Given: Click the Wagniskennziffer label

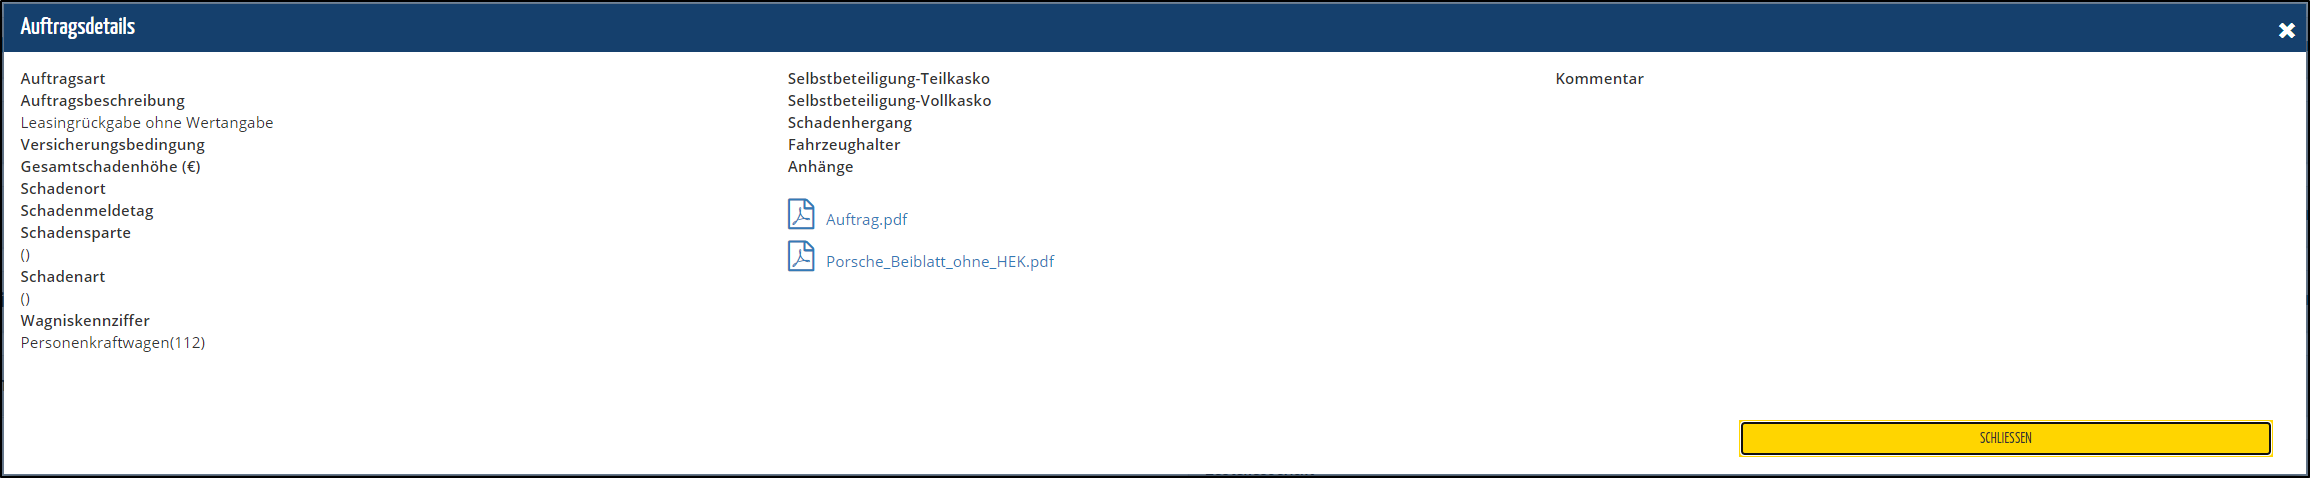Looking at the screenshot, I should [x=85, y=321].
